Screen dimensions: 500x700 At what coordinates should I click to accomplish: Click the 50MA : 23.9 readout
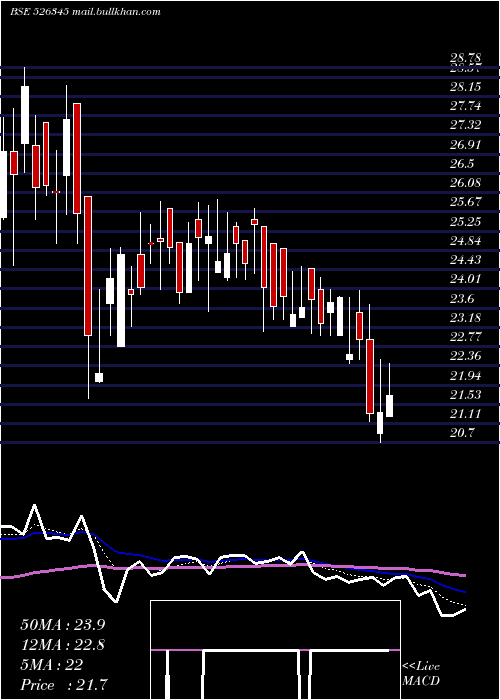[x=63, y=625]
